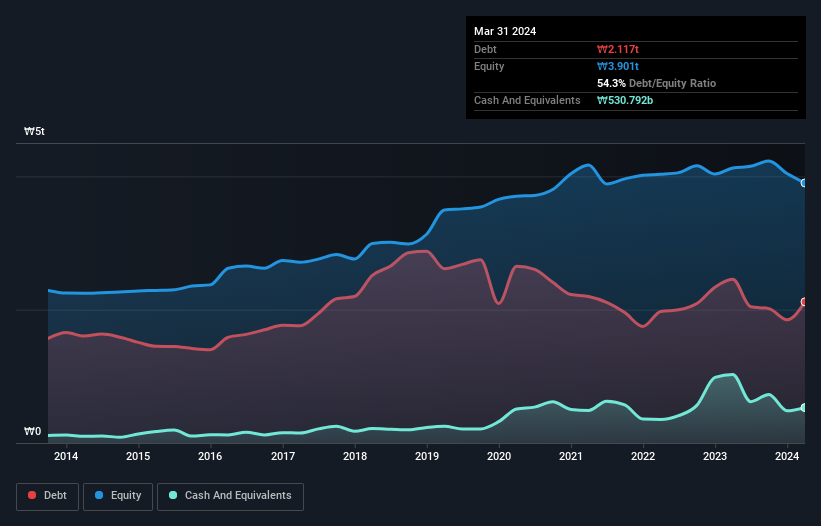Click the Debt row label in tooltip
Viewport: 821px width, 526px height.
(485, 49)
